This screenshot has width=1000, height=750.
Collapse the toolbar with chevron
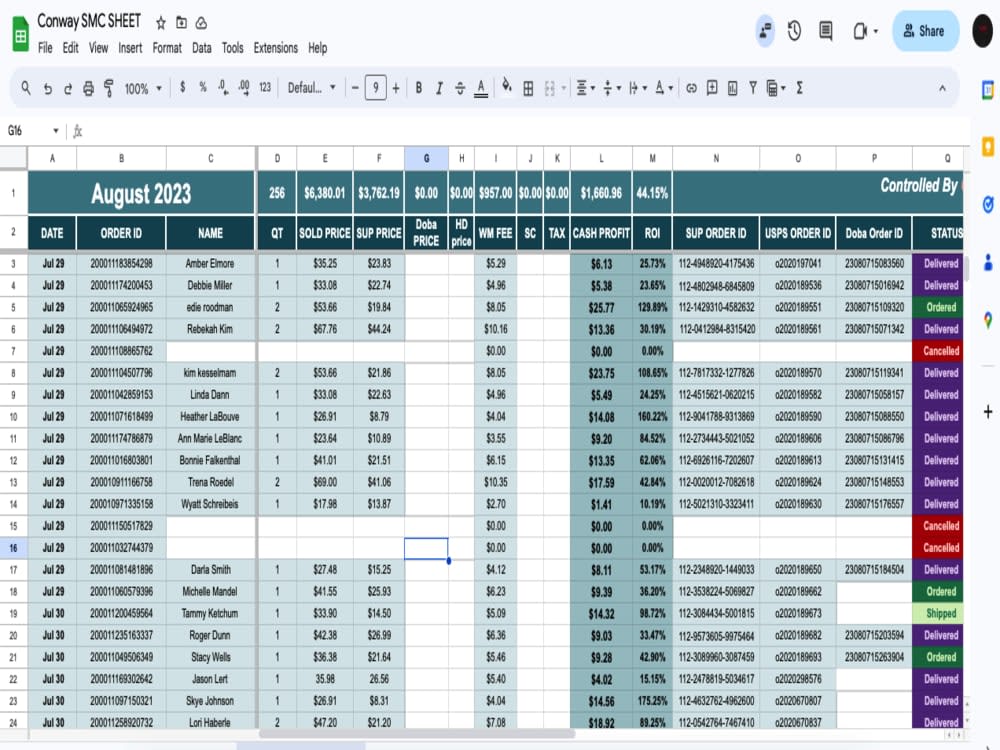tap(942, 89)
